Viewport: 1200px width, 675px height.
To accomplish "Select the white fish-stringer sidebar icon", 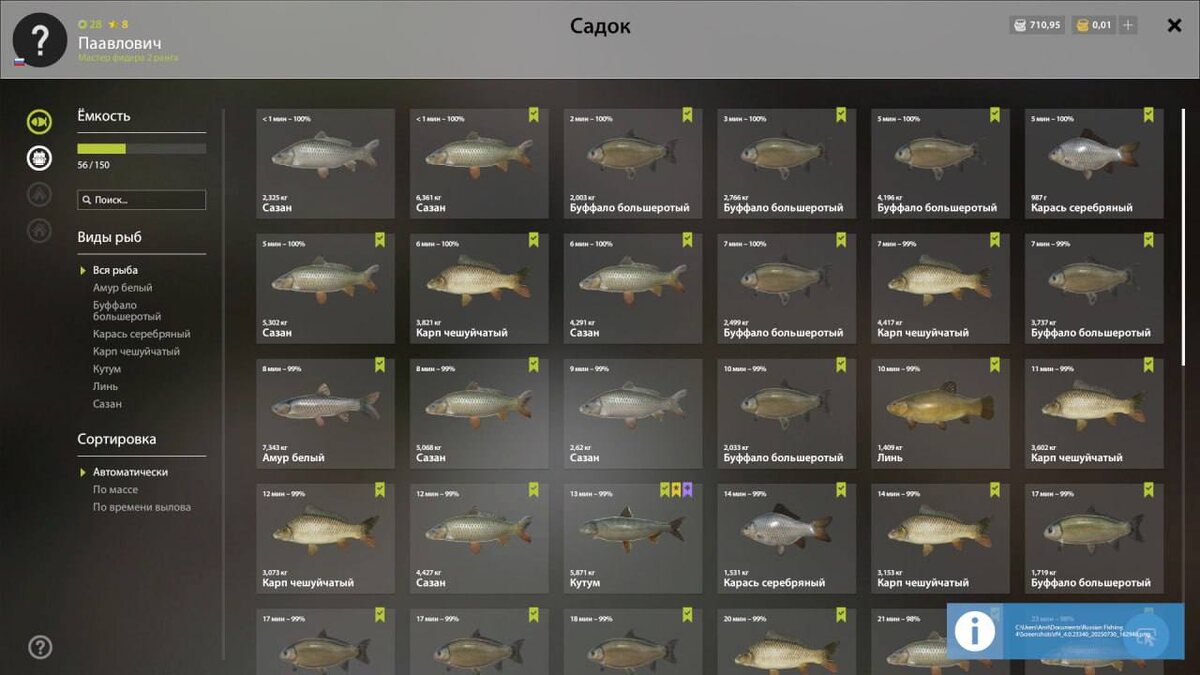I will coord(39,158).
